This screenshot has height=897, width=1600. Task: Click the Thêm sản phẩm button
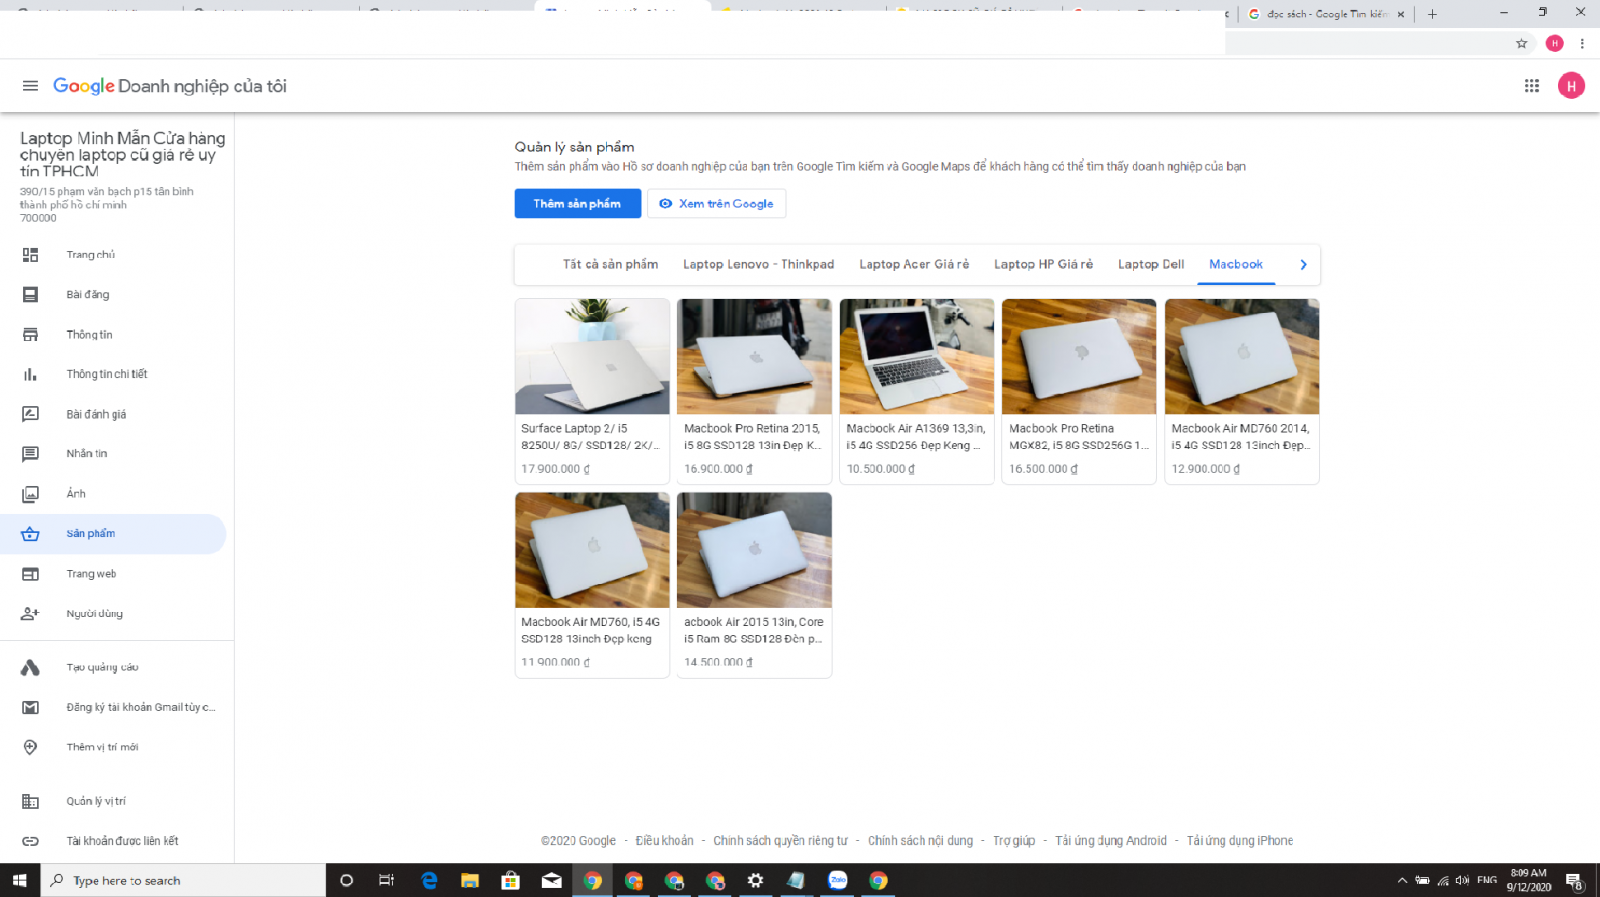(577, 203)
